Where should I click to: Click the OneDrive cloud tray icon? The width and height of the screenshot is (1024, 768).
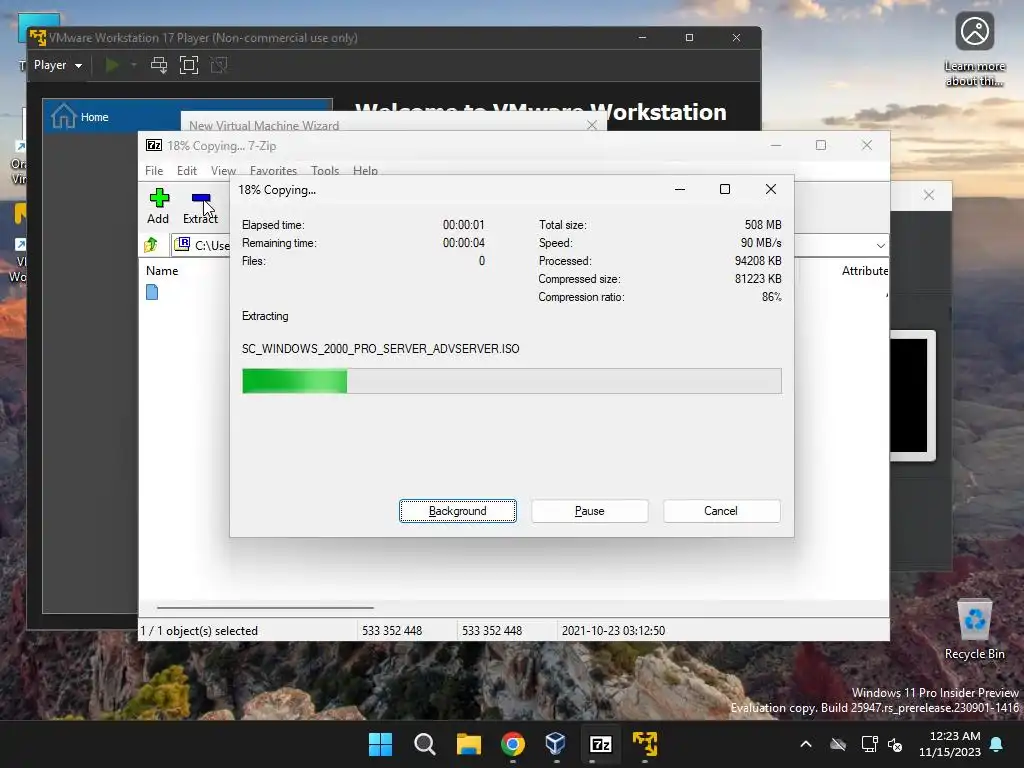pyautogui.click(x=838, y=744)
